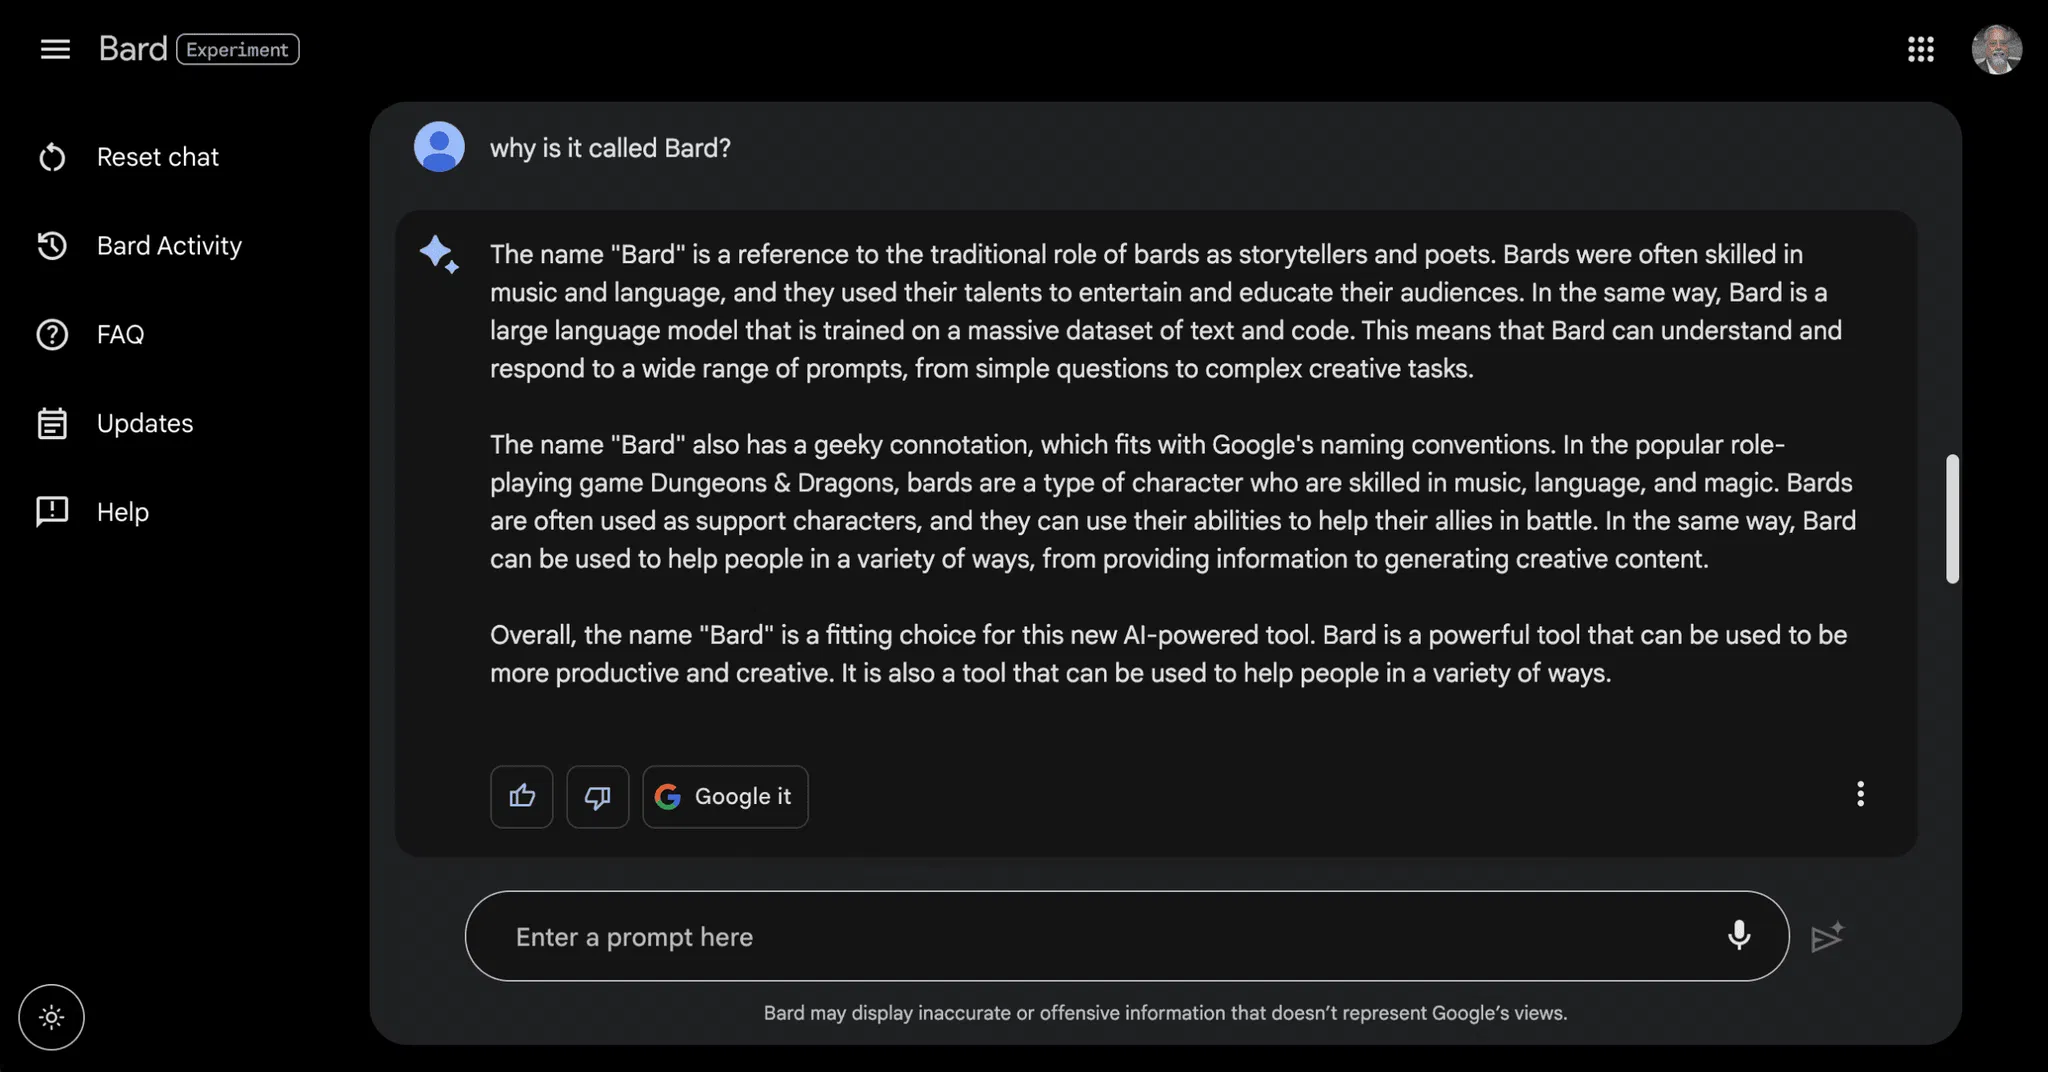Screen dimensions: 2048x1072
Task: Open Updates from the sidebar
Action: tap(145, 424)
